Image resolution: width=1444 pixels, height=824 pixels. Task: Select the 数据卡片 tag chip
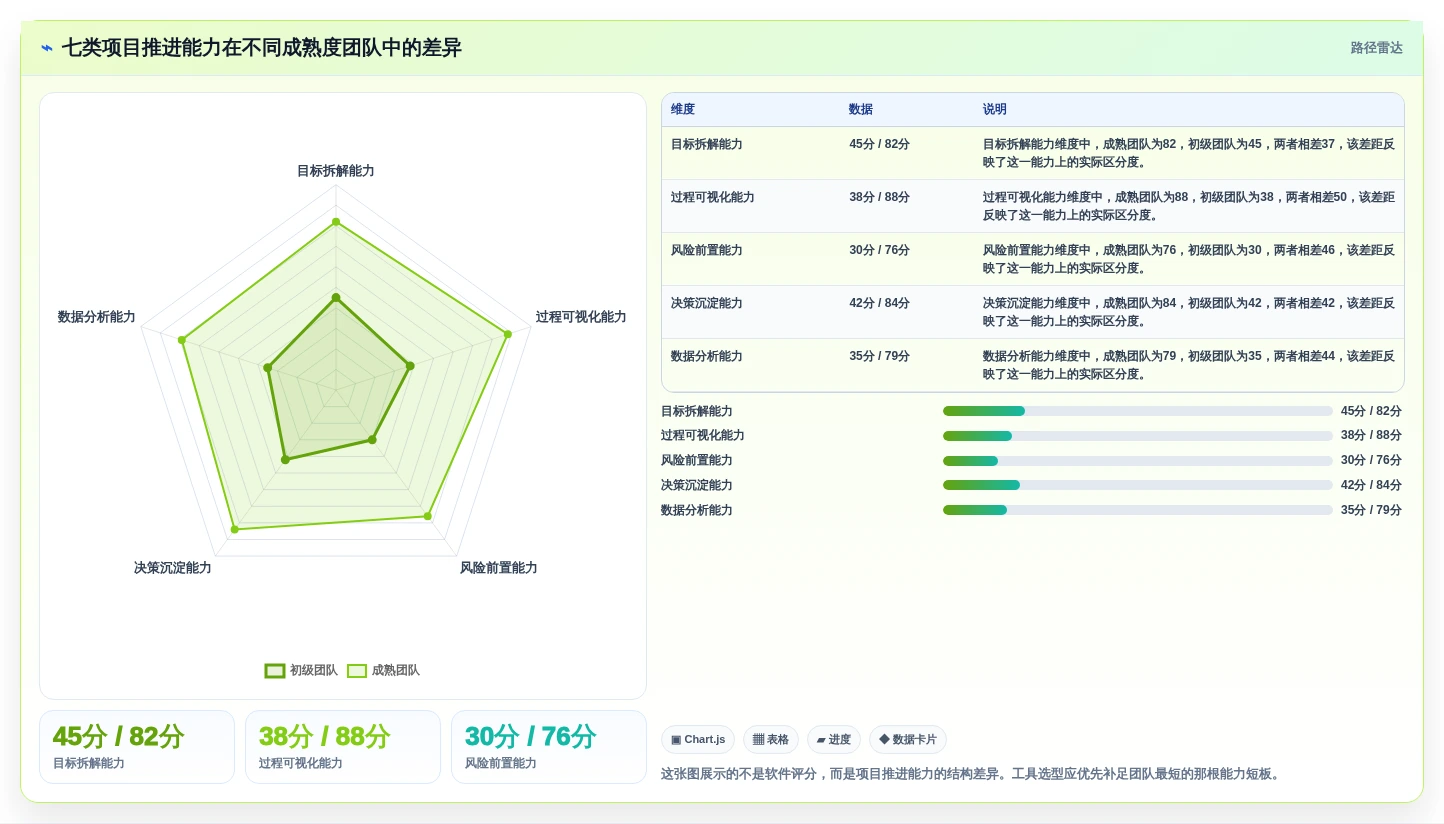click(908, 740)
